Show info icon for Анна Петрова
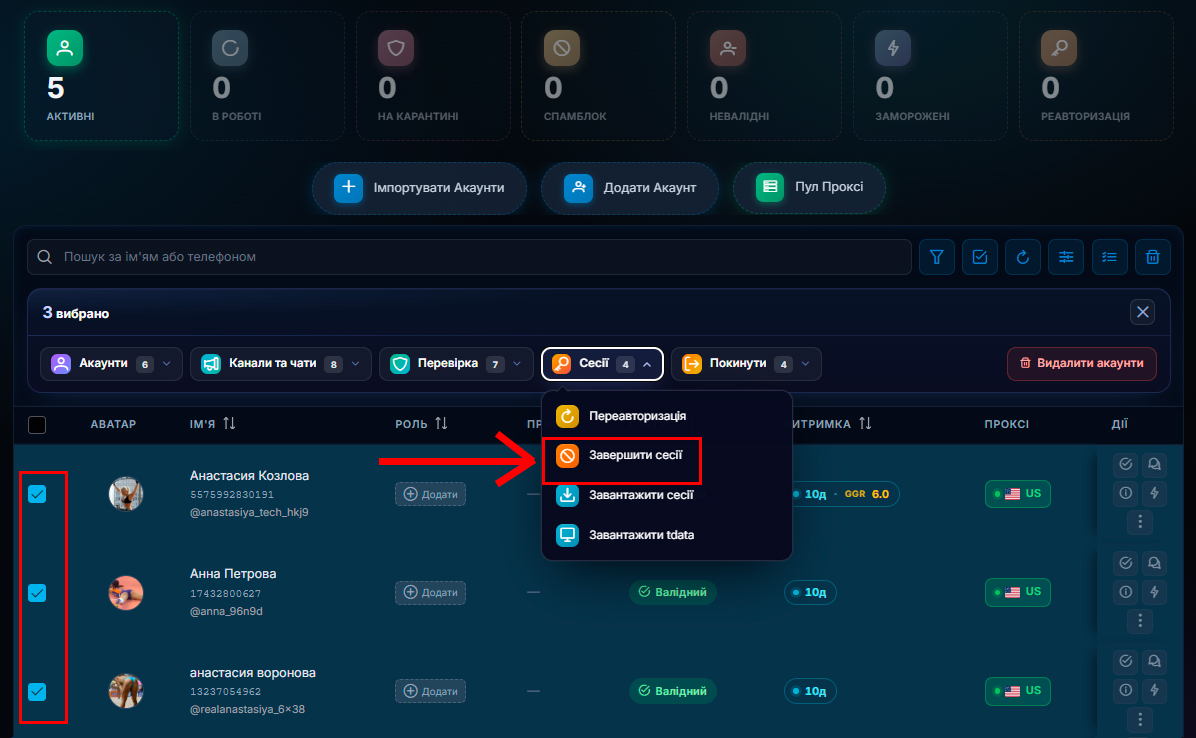This screenshot has width=1196, height=738. pyautogui.click(x=1126, y=592)
